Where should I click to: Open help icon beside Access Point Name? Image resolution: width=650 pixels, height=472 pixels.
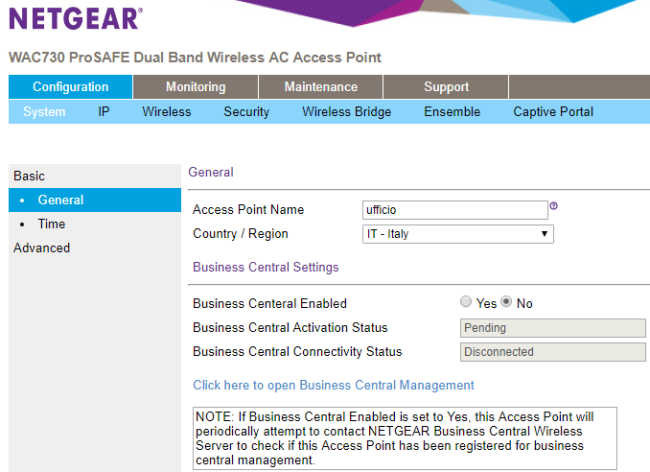tap(553, 206)
